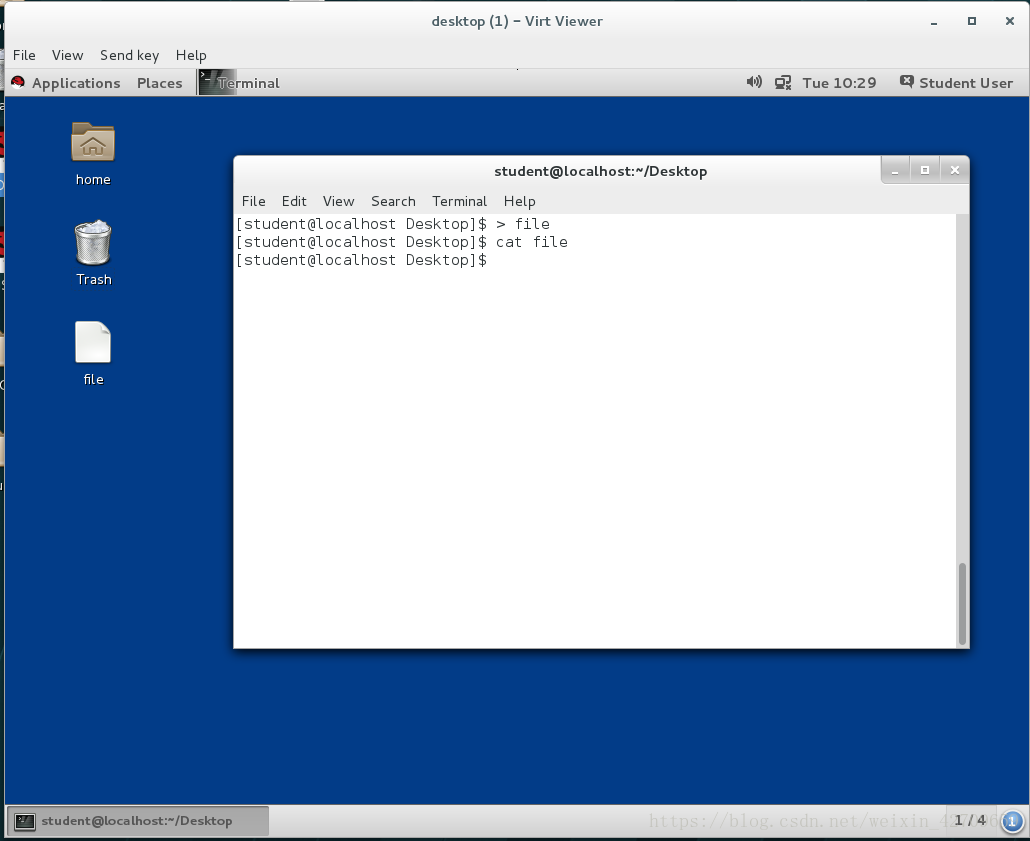Screen dimensions: 1030x841
Task: Minimize the Virt Viewer window
Action: click(933, 22)
